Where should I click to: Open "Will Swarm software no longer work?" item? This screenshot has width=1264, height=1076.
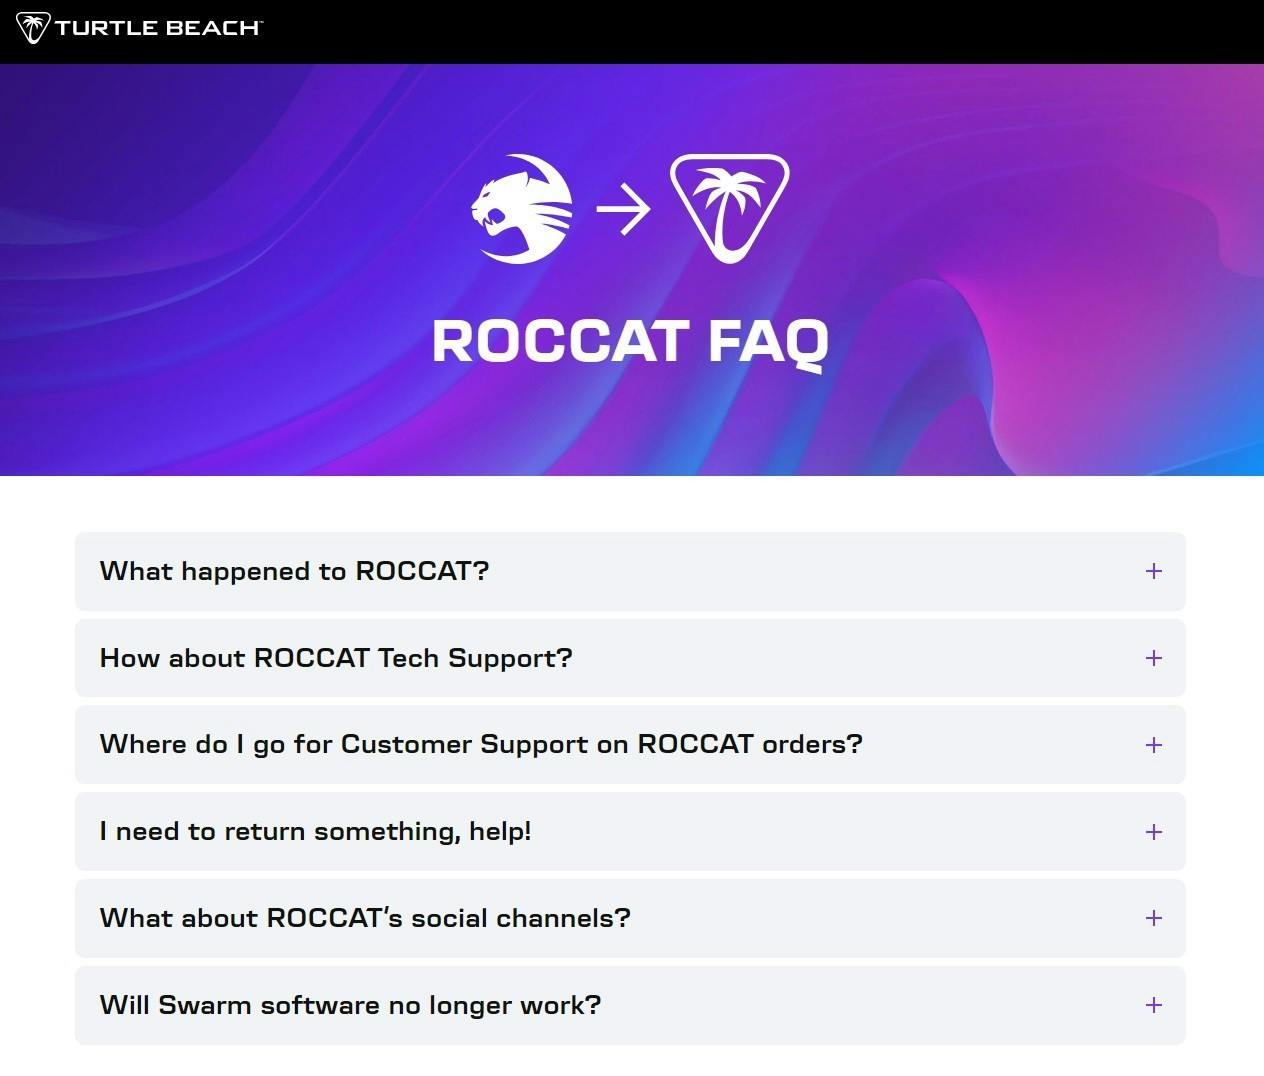[630, 1005]
